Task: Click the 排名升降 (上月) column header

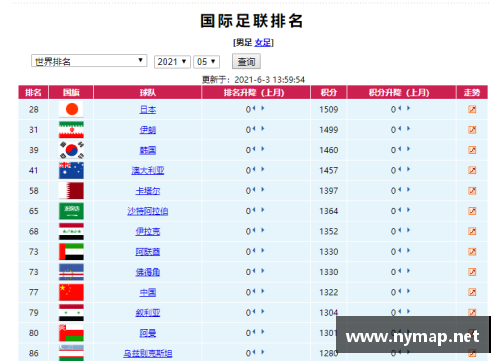Action: tap(256, 92)
